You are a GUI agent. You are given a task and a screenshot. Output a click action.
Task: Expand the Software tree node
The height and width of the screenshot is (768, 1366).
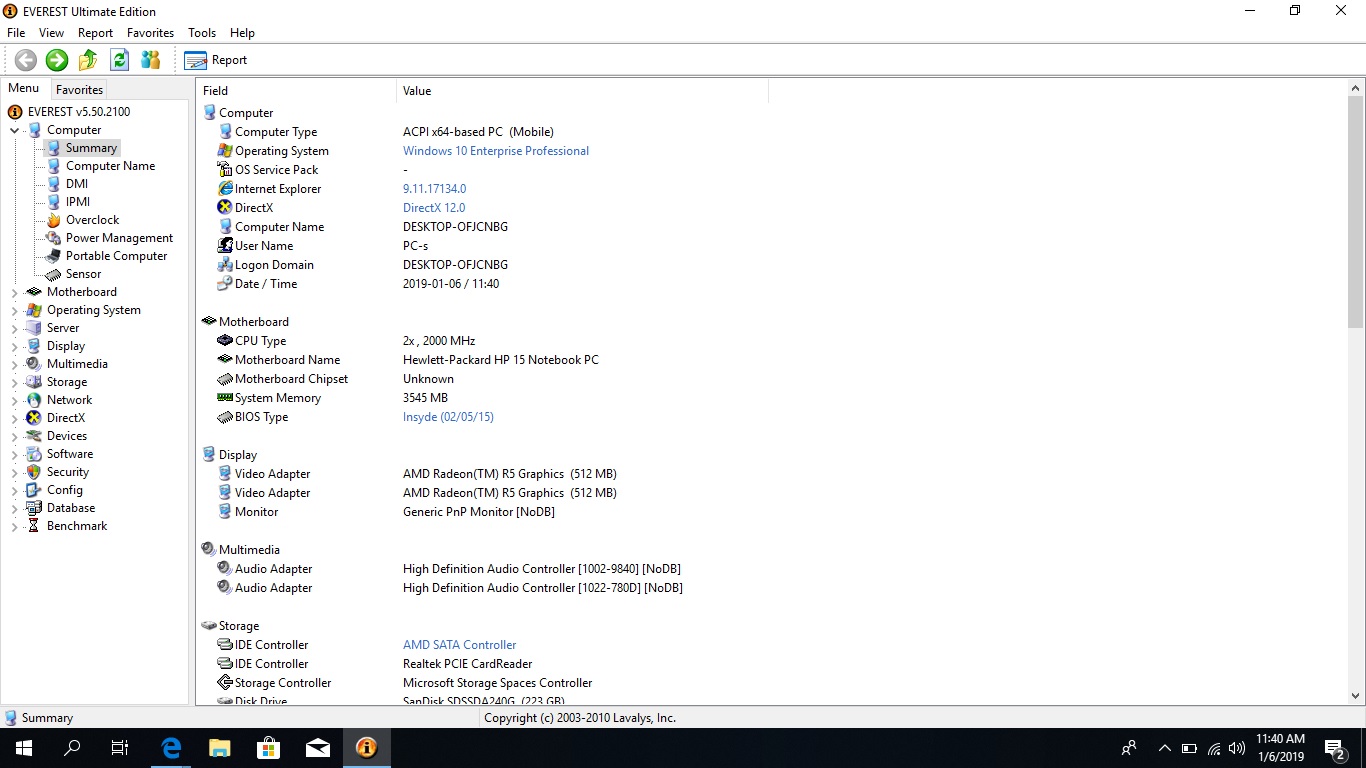pyautogui.click(x=14, y=454)
